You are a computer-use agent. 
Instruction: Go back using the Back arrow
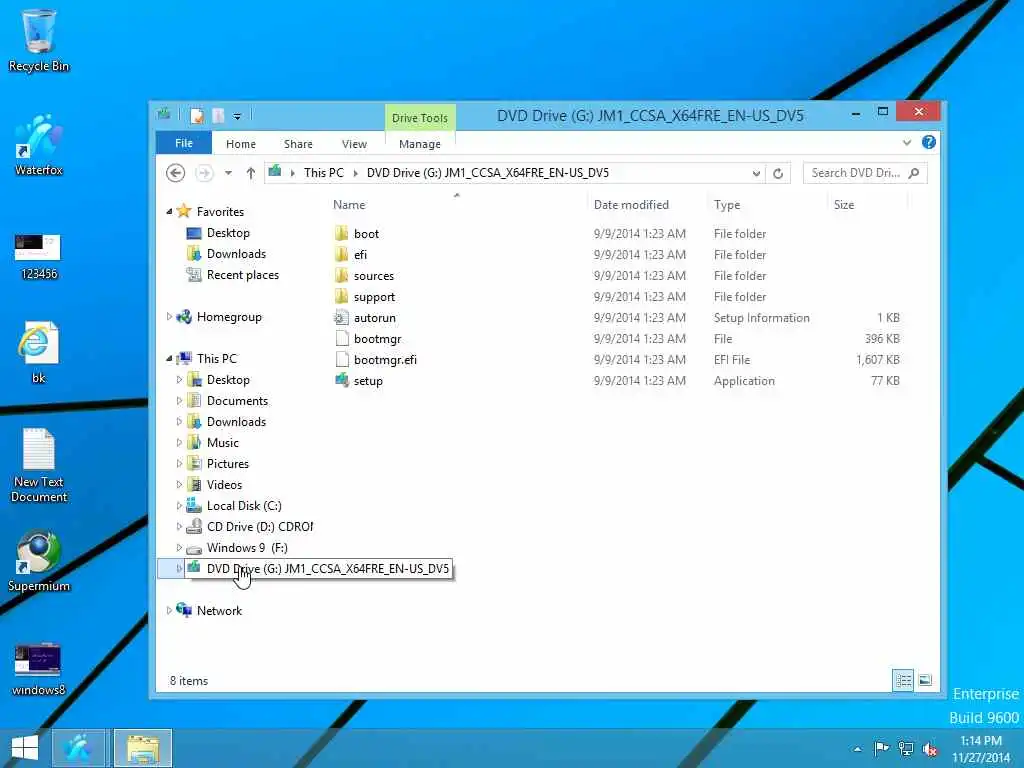click(175, 173)
